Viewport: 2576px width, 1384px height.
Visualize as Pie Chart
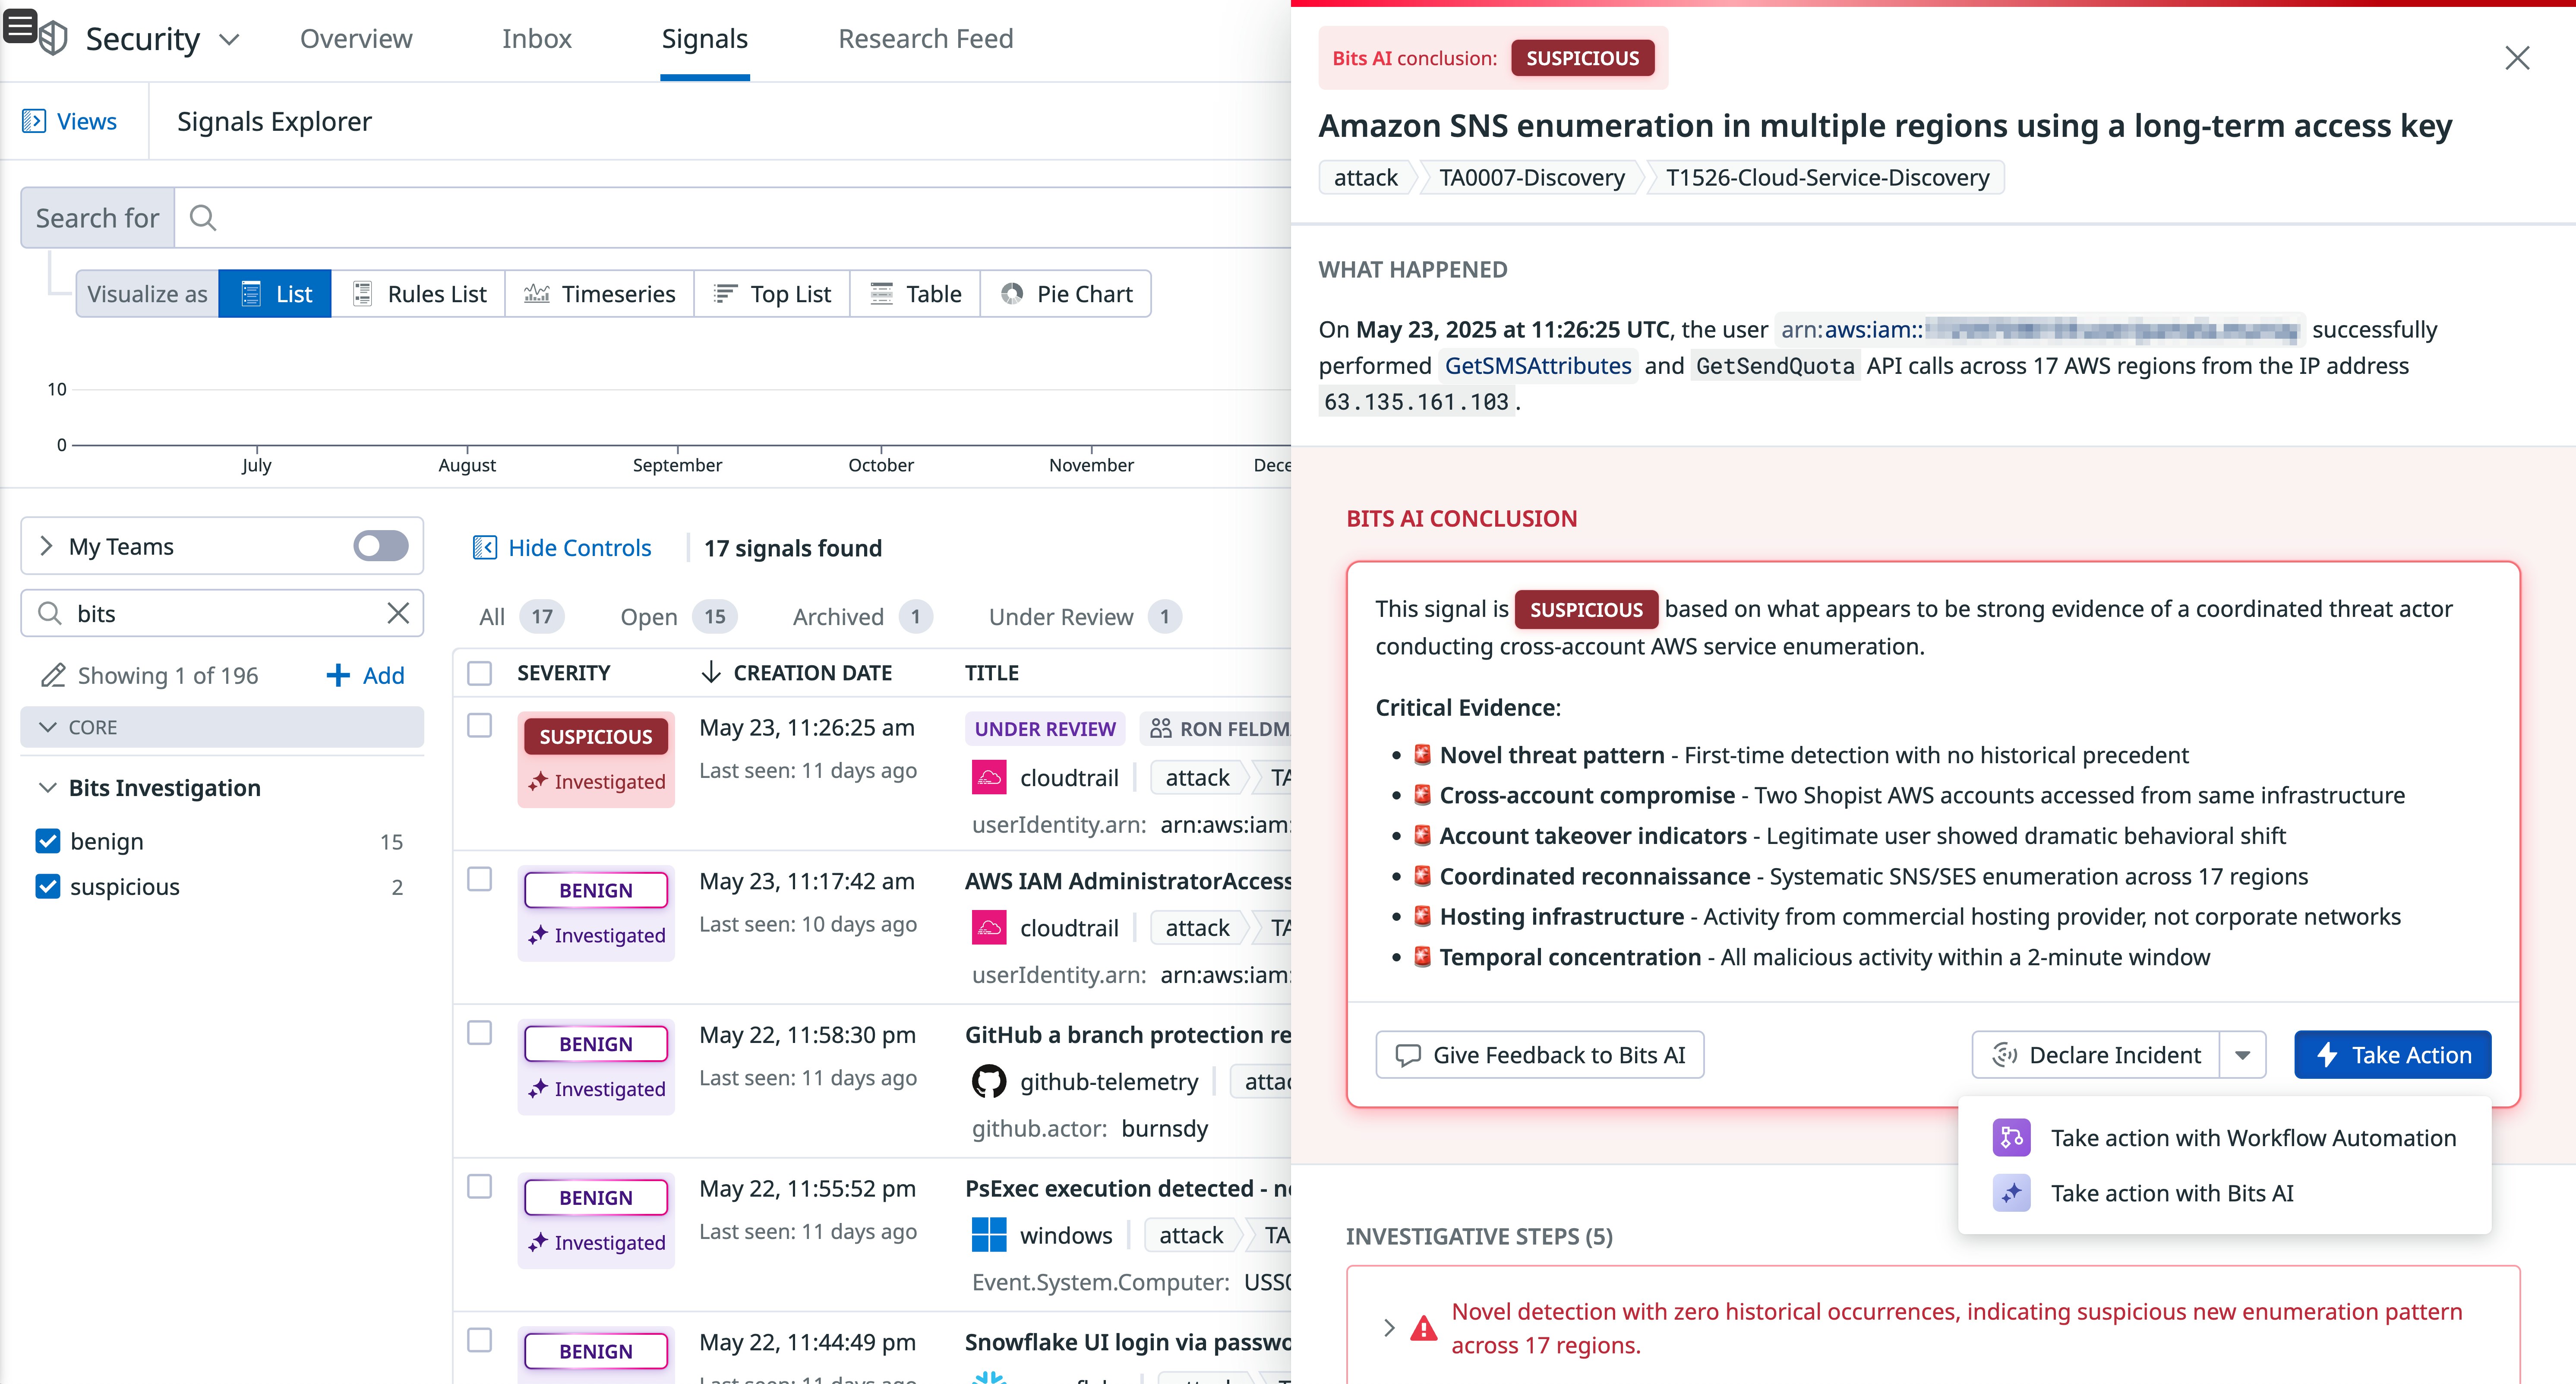[x=1066, y=294]
